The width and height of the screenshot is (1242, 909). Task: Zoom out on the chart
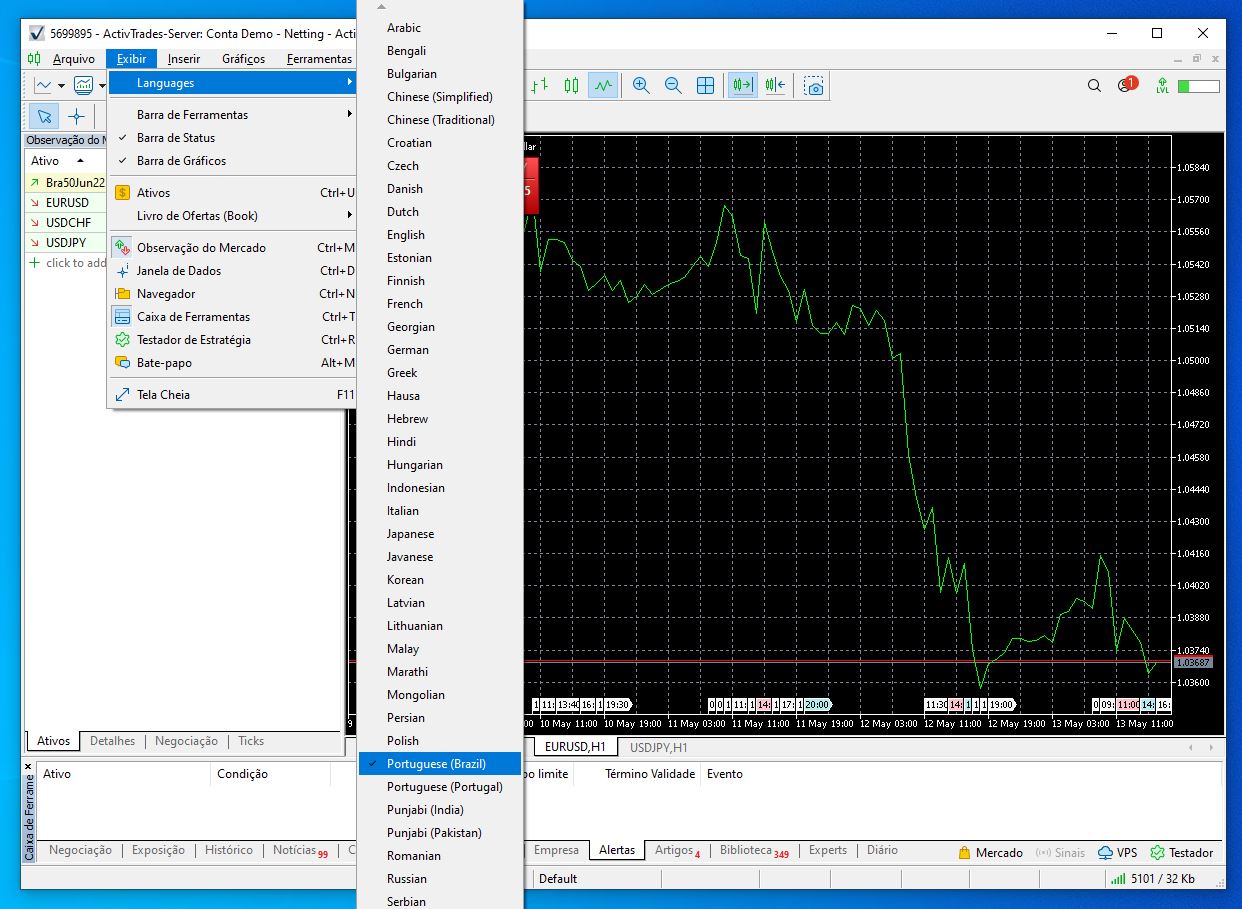click(x=672, y=85)
